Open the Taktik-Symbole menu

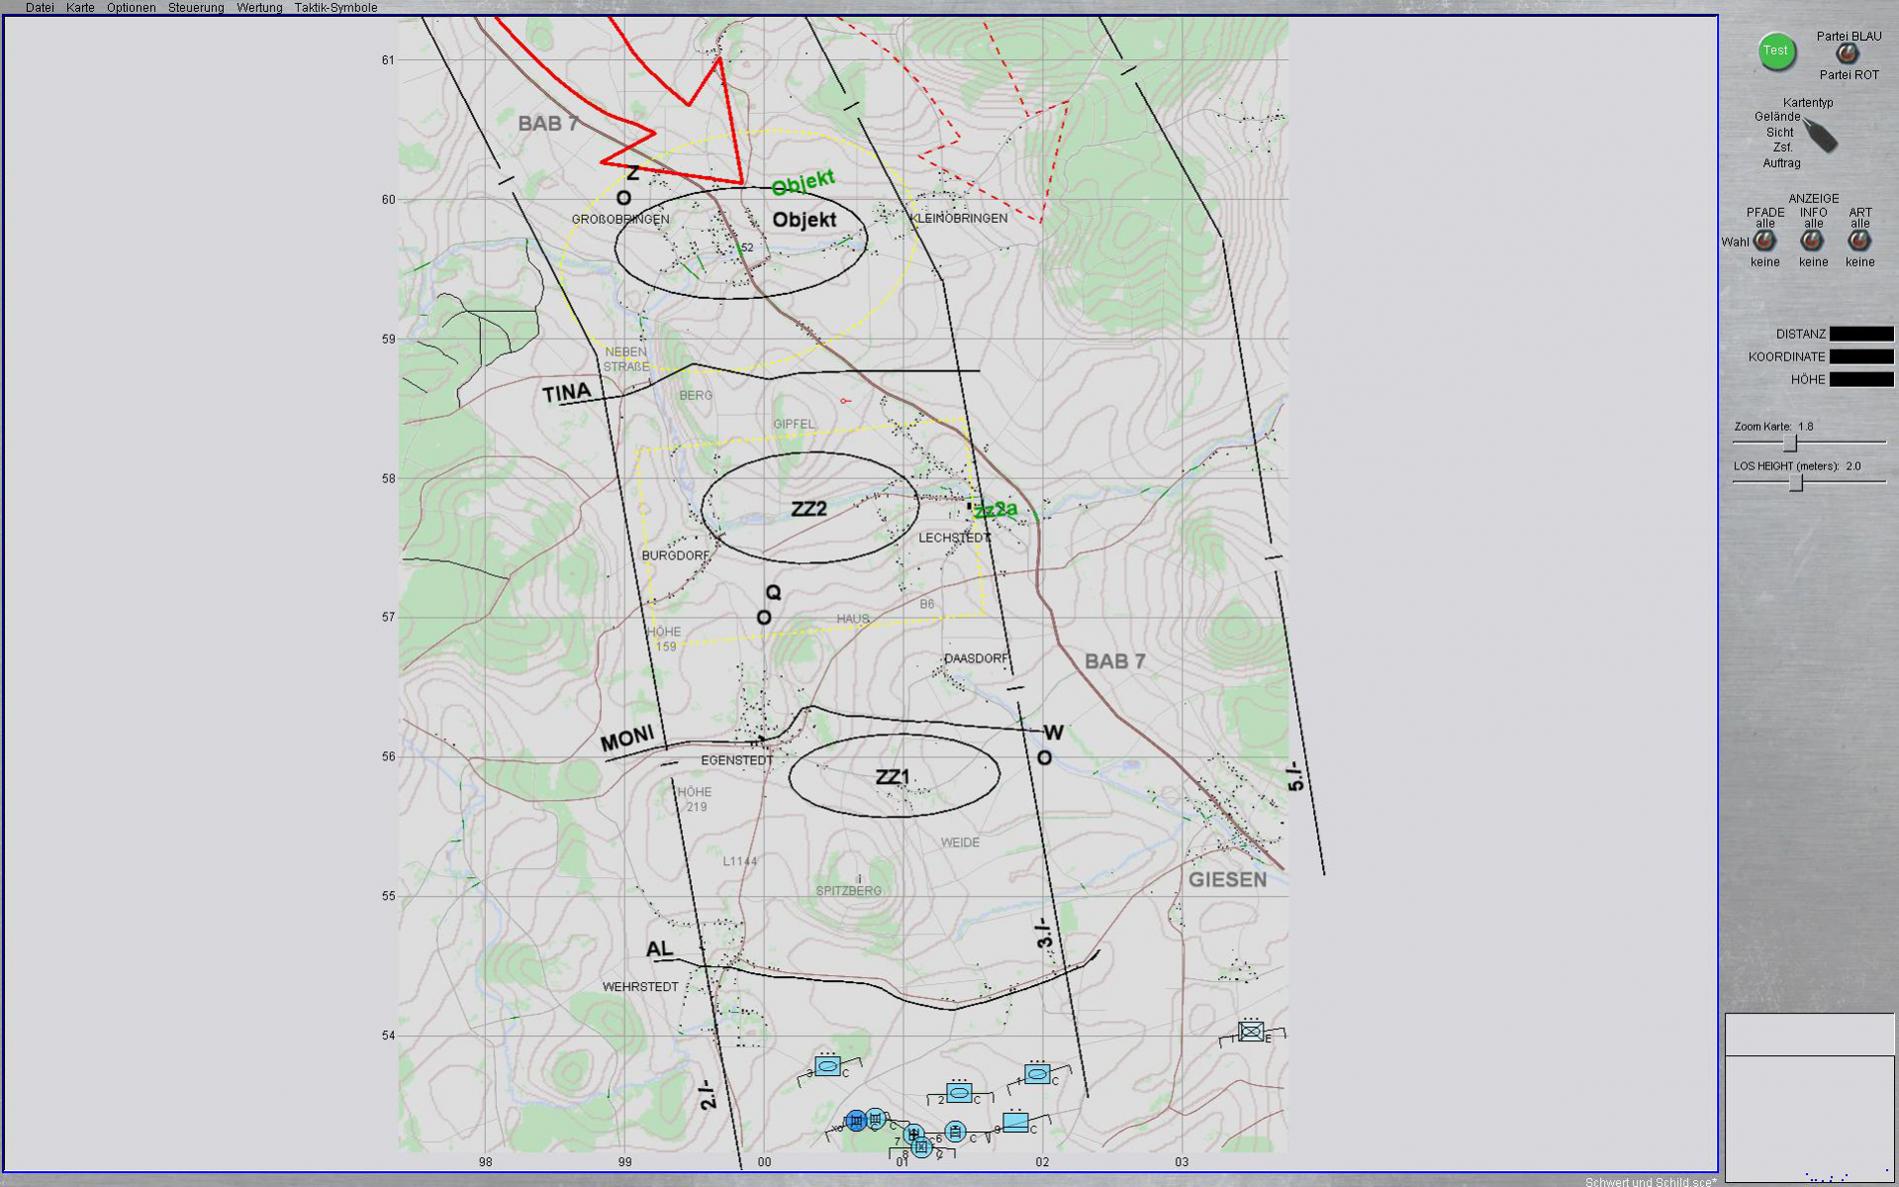335,8
